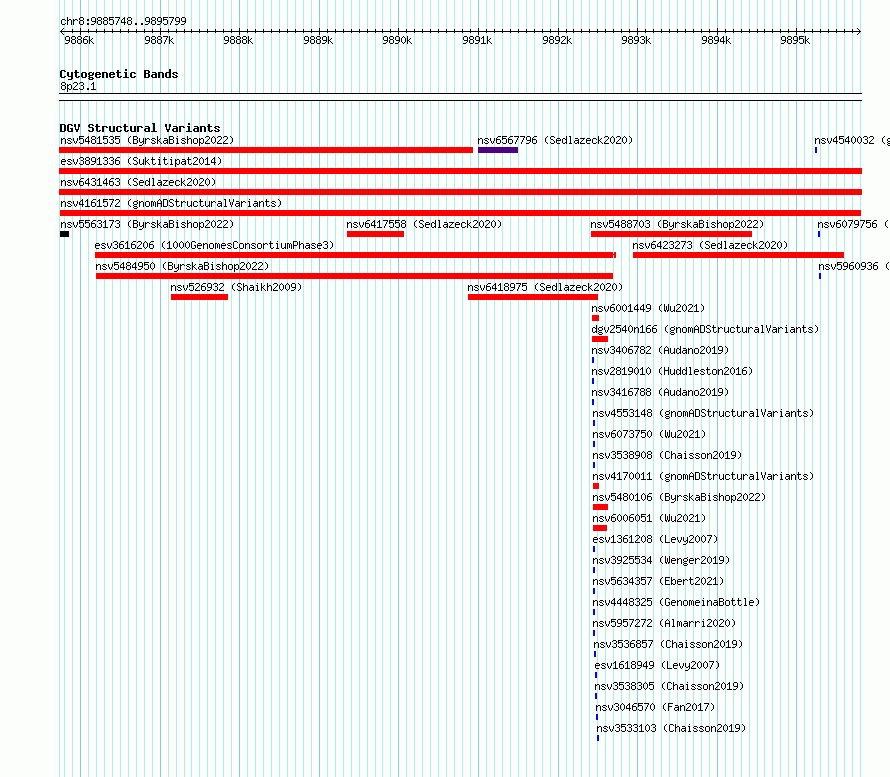The image size is (890, 777).
Task: Click the black nsv5563173 variant bar
Action: 65,234
